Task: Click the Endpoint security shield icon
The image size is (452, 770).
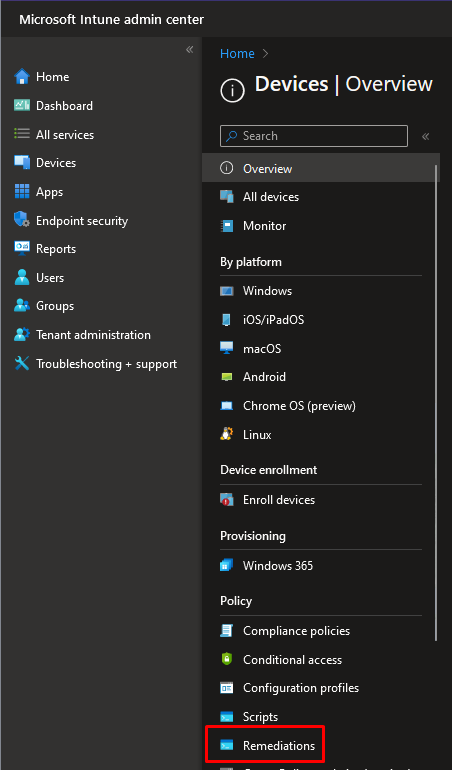Action: coord(22,220)
